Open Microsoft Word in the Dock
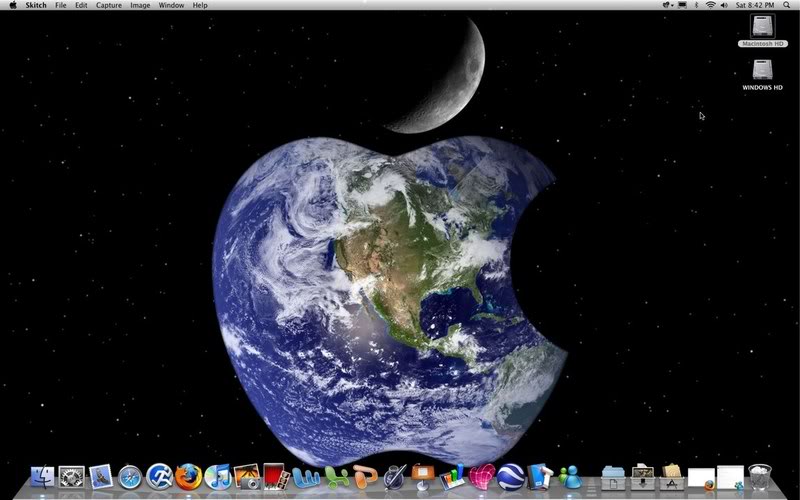Viewport: 800px width, 500px height. [x=306, y=478]
